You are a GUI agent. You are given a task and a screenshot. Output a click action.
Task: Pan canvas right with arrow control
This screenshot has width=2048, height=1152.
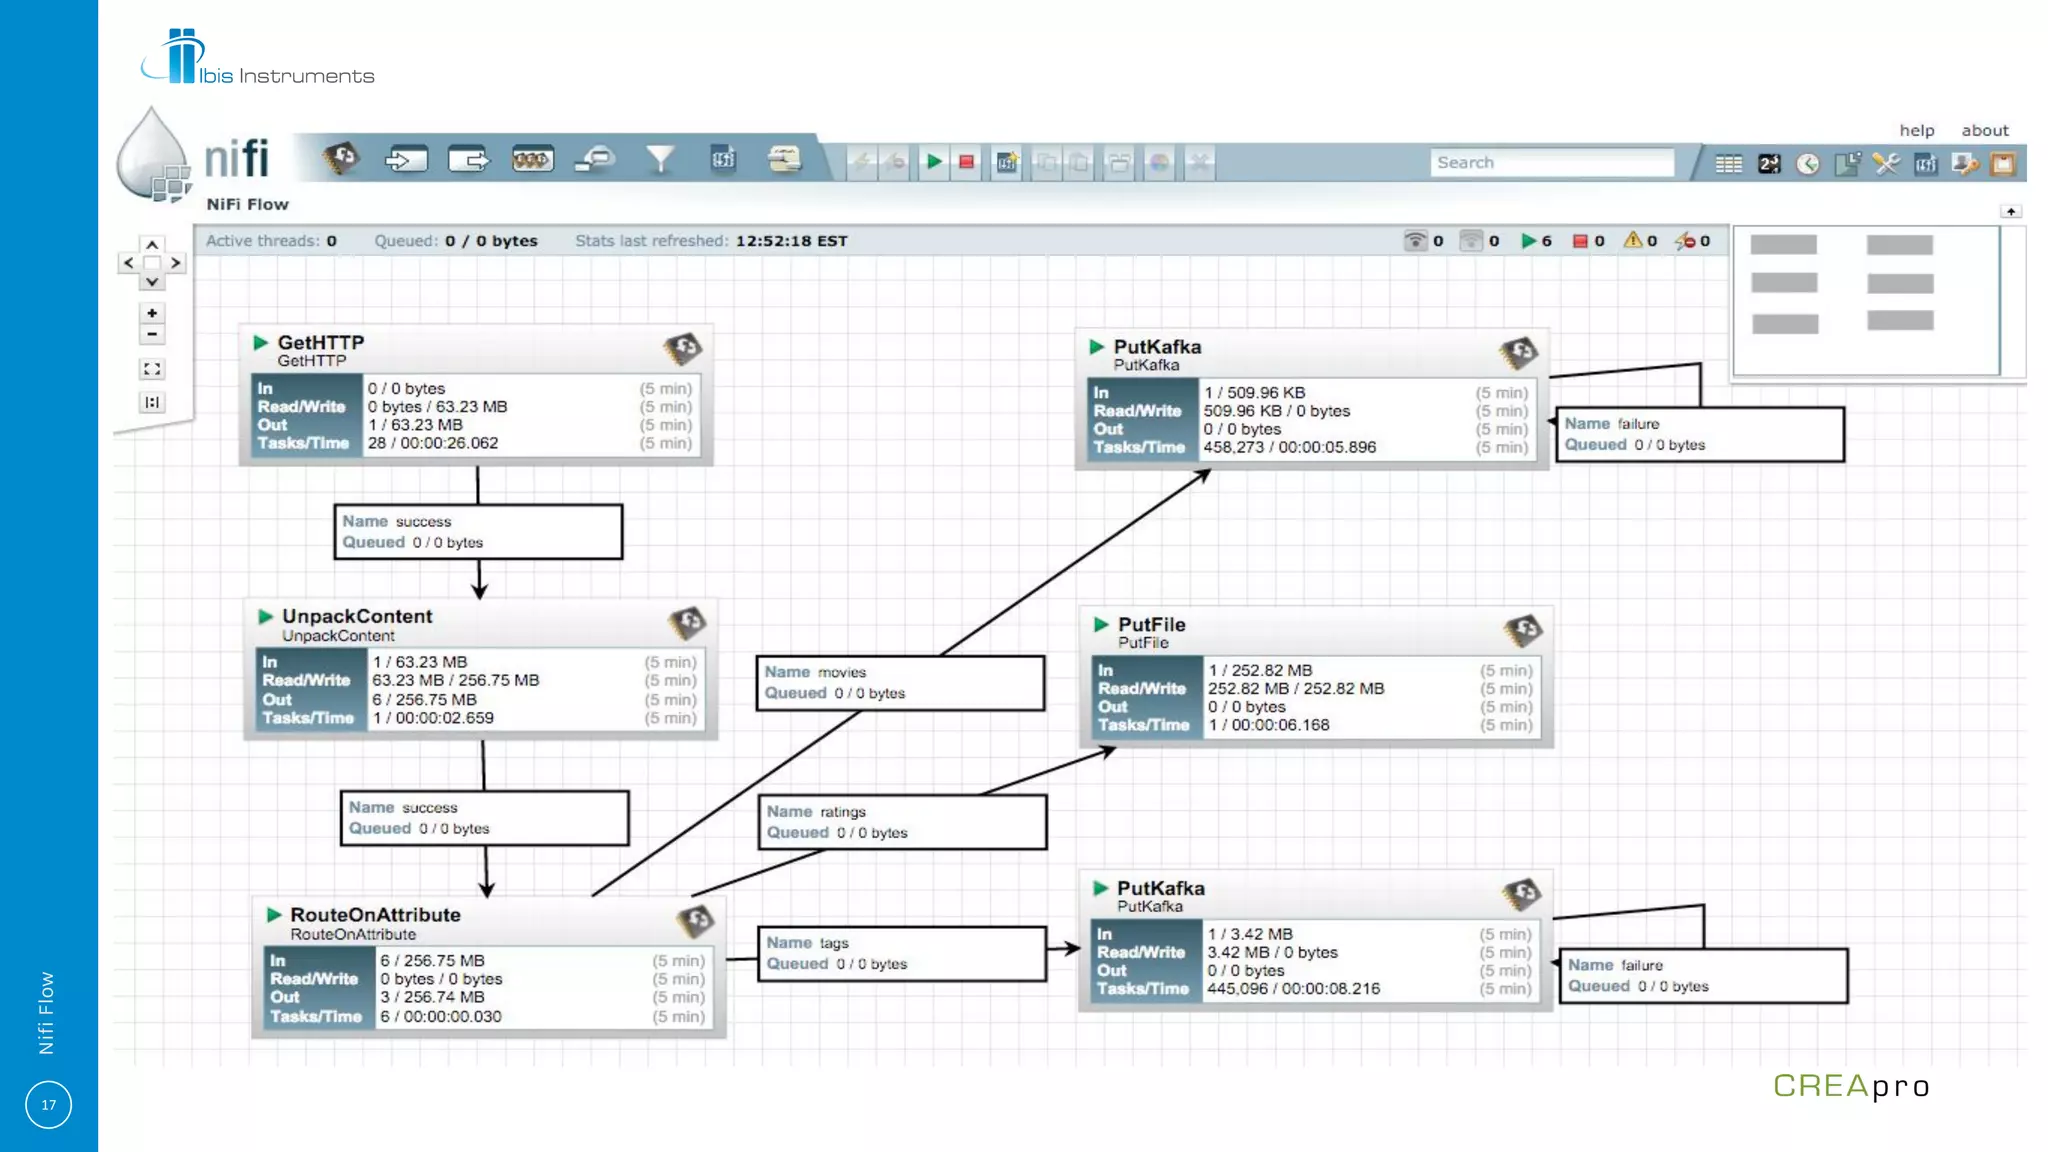(176, 263)
